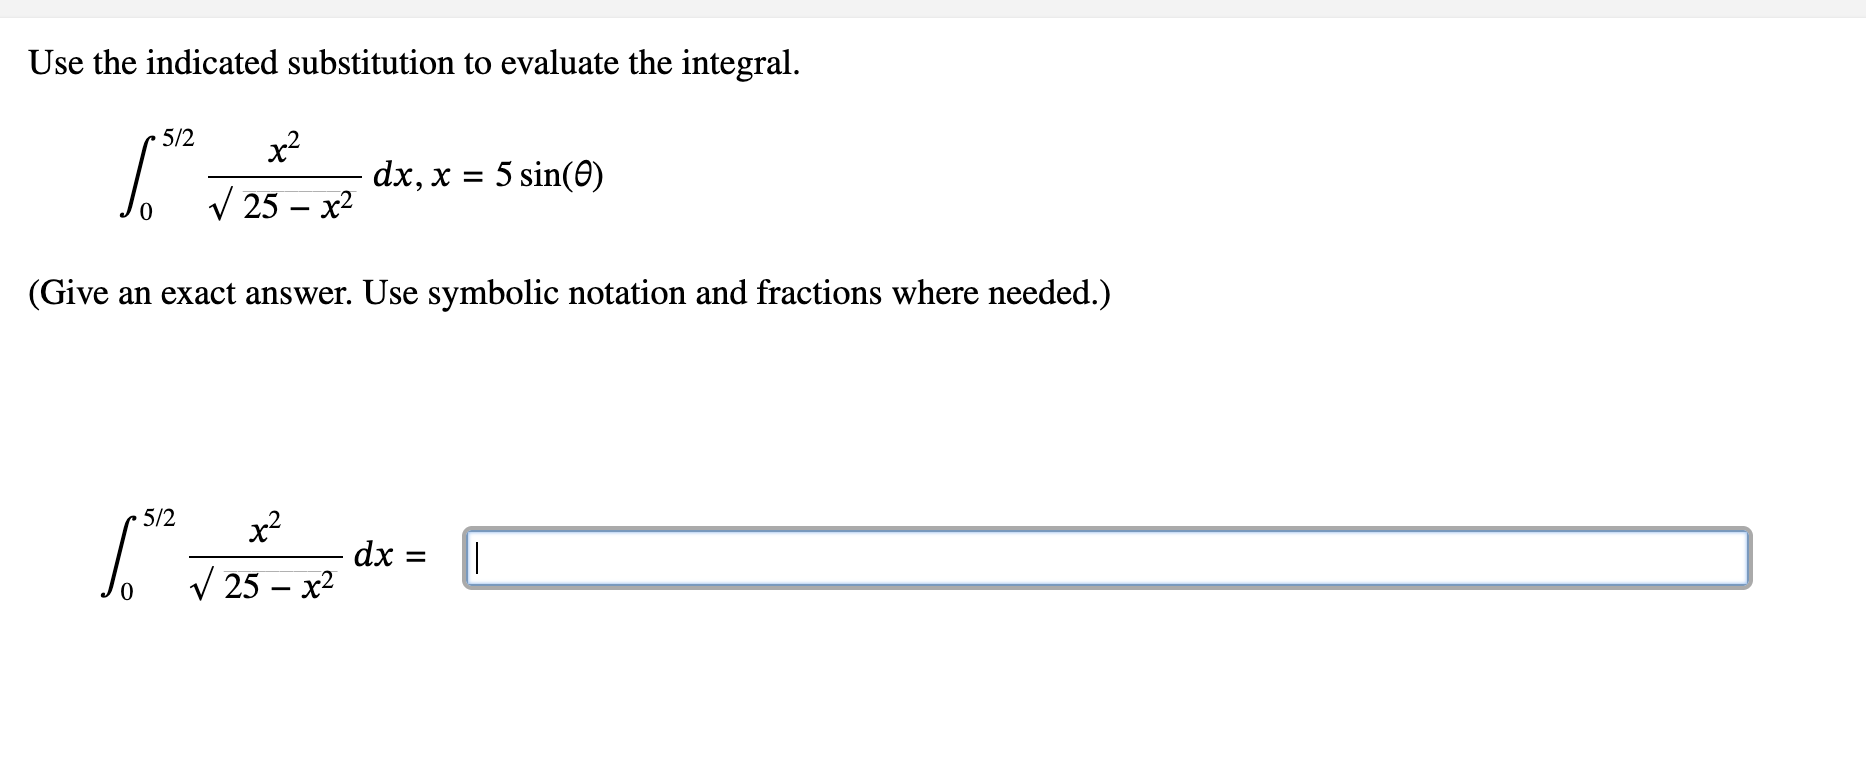The height and width of the screenshot is (782, 1866).
Task: Click the dx in the first integral
Action: (x=392, y=175)
